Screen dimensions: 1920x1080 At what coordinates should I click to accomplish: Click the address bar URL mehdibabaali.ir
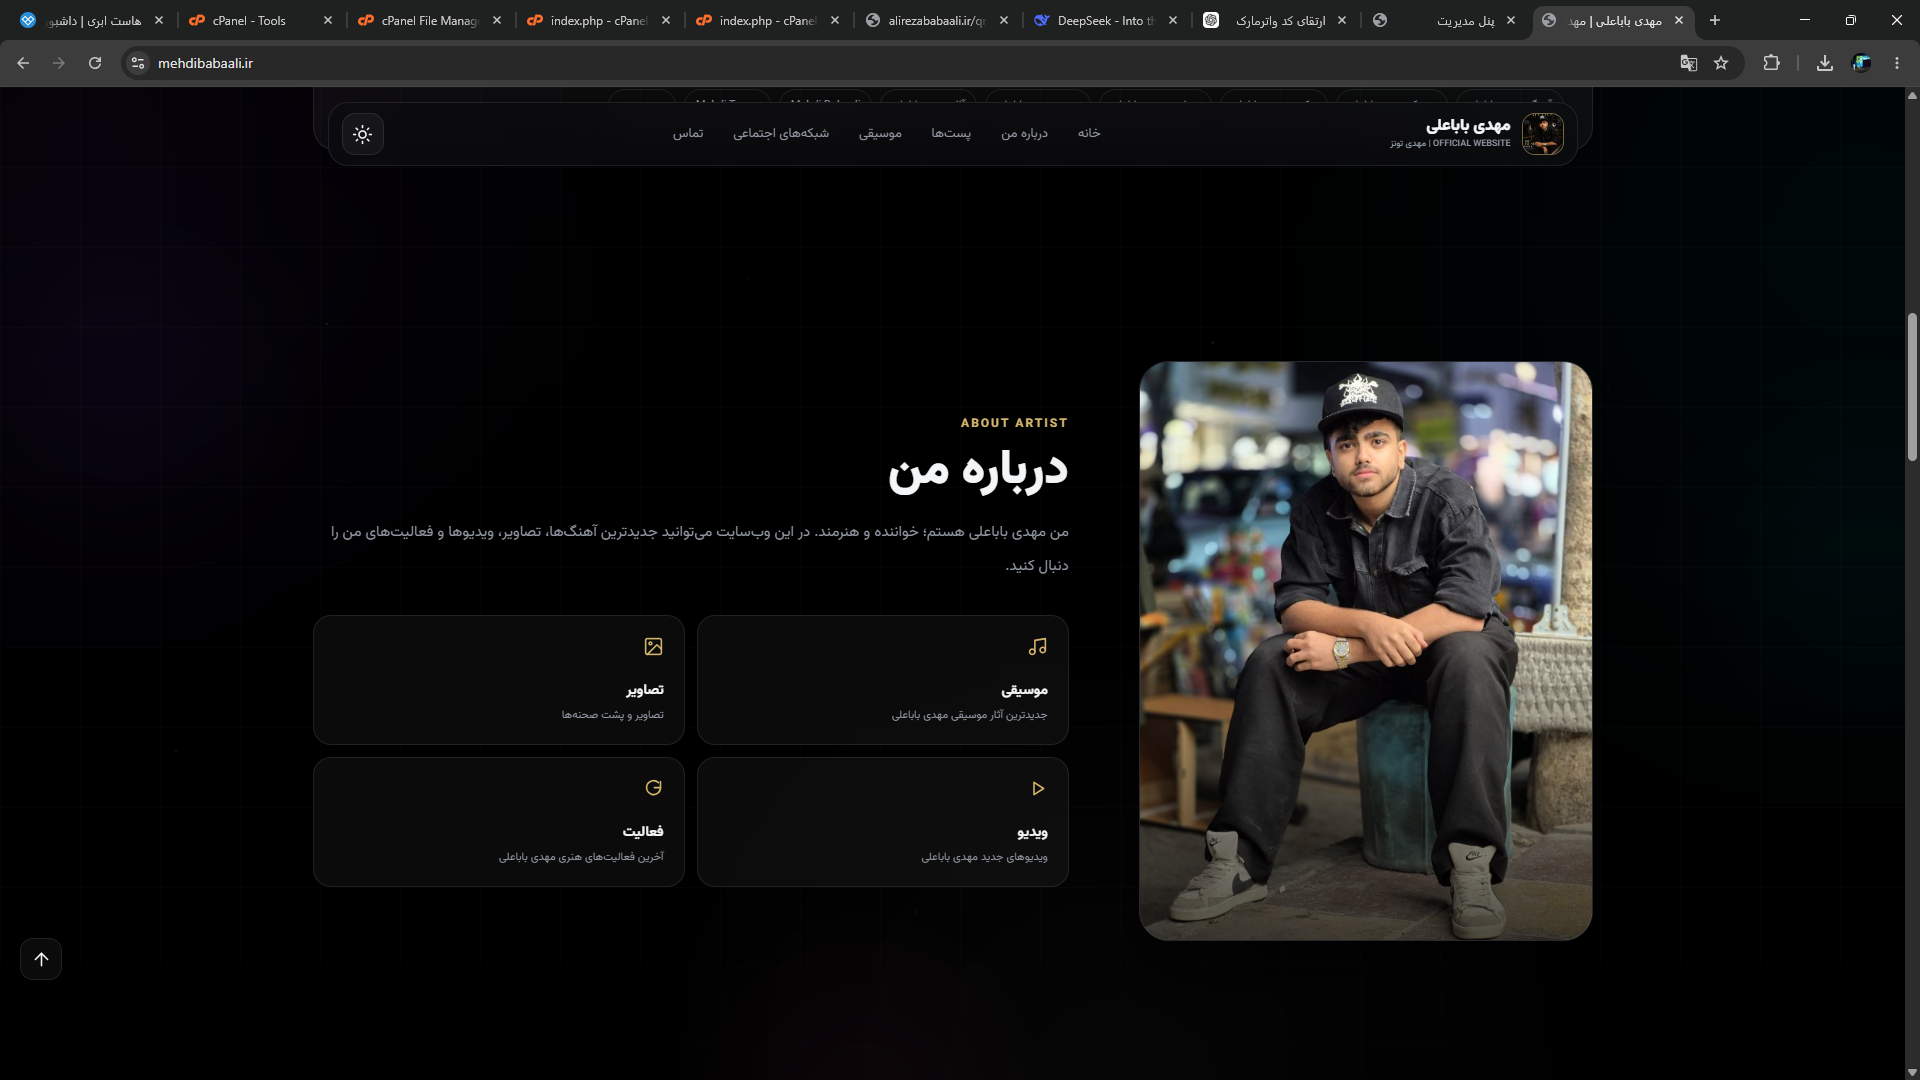click(x=205, y=63)
